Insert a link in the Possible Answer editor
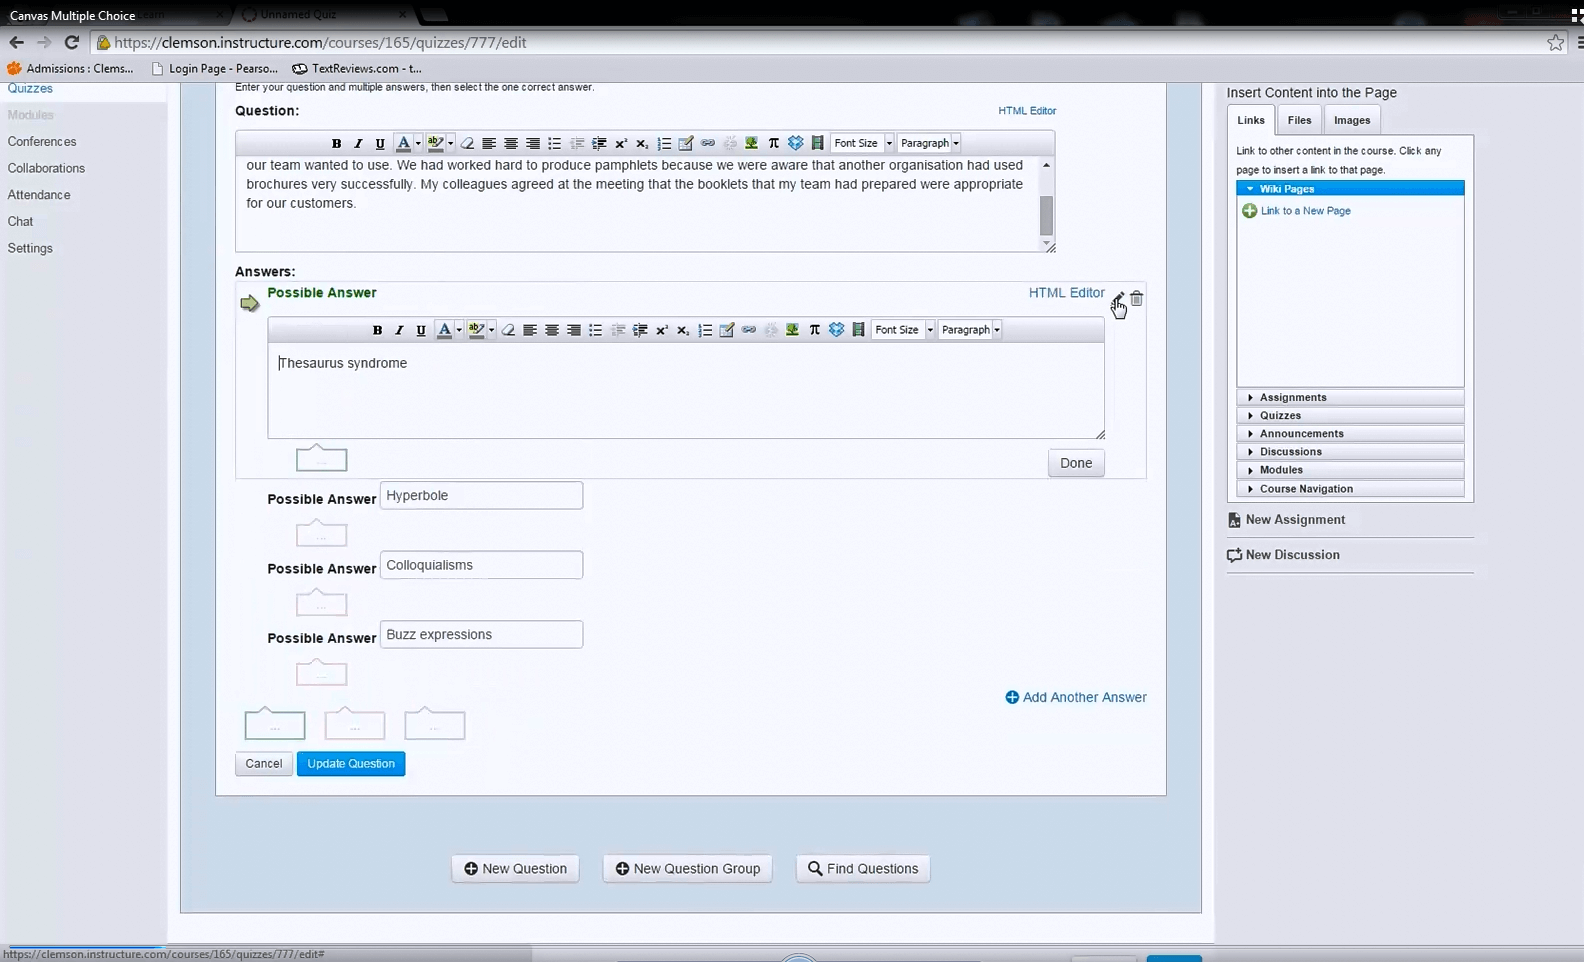This screenshot has width=1584, height=962. (749, 330)
